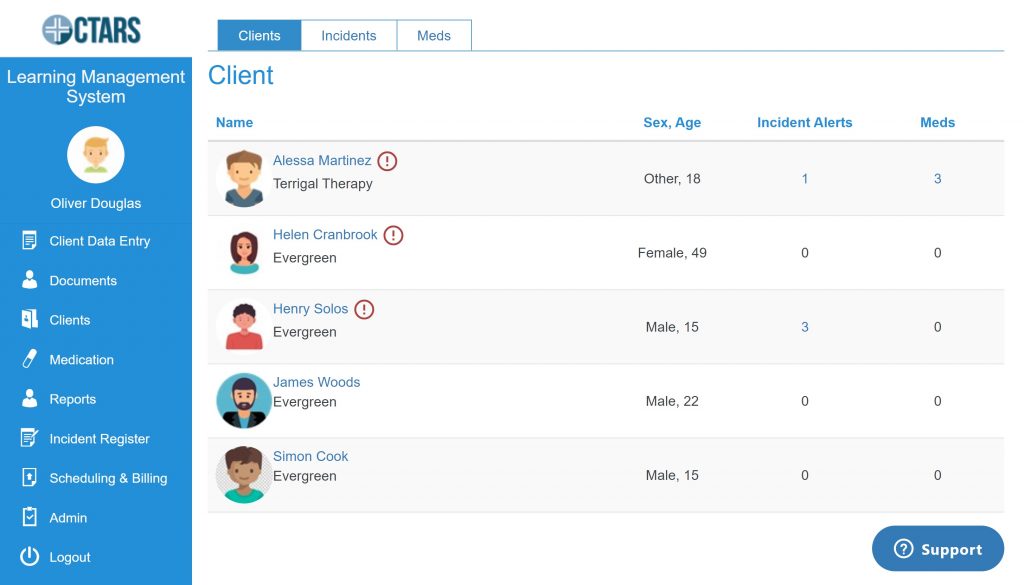Click the Admin clipboard icon
Image resolution: width=1024 pixels, height=585 pixels.
29,518
